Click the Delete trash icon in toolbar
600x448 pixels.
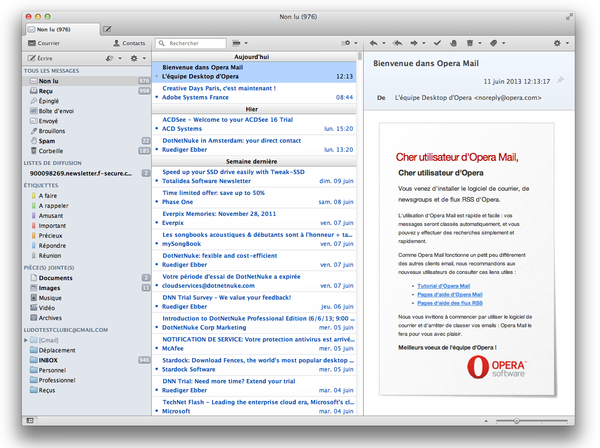470,43
